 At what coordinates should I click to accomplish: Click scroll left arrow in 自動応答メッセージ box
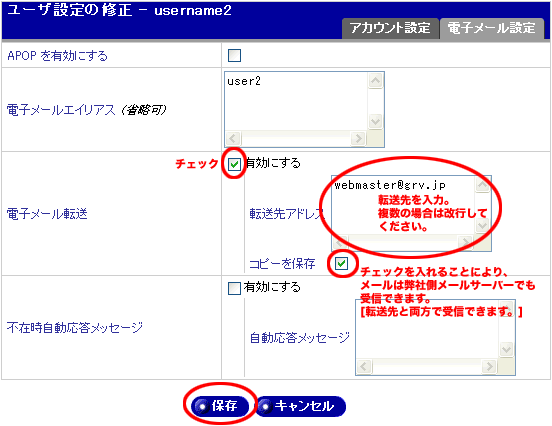tap(364, 367)
